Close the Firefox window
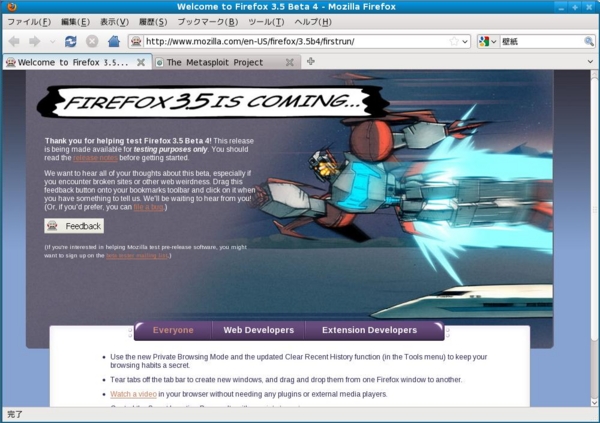The height and width of the screenshot is (423, 600). [589, 7]
